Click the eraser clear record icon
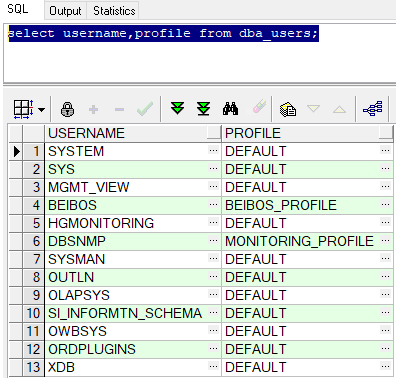 (259, 107)
